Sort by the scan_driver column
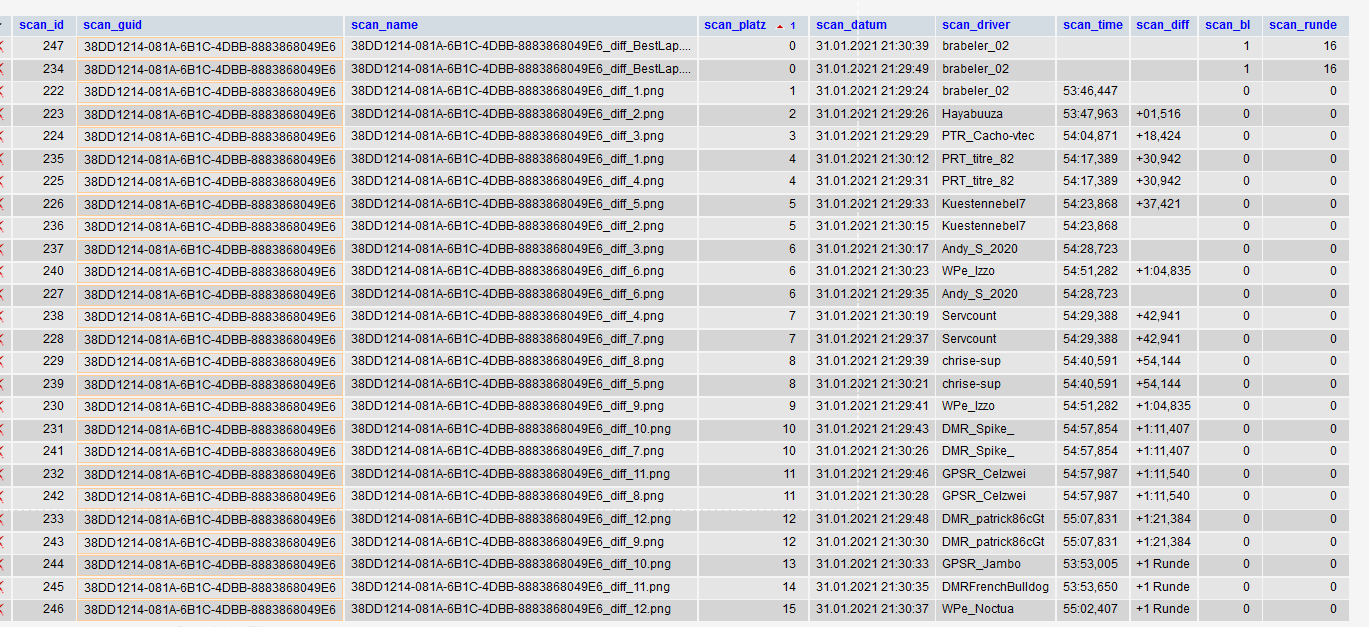Viewport: 1369px width, 627px height. [975, 25]
